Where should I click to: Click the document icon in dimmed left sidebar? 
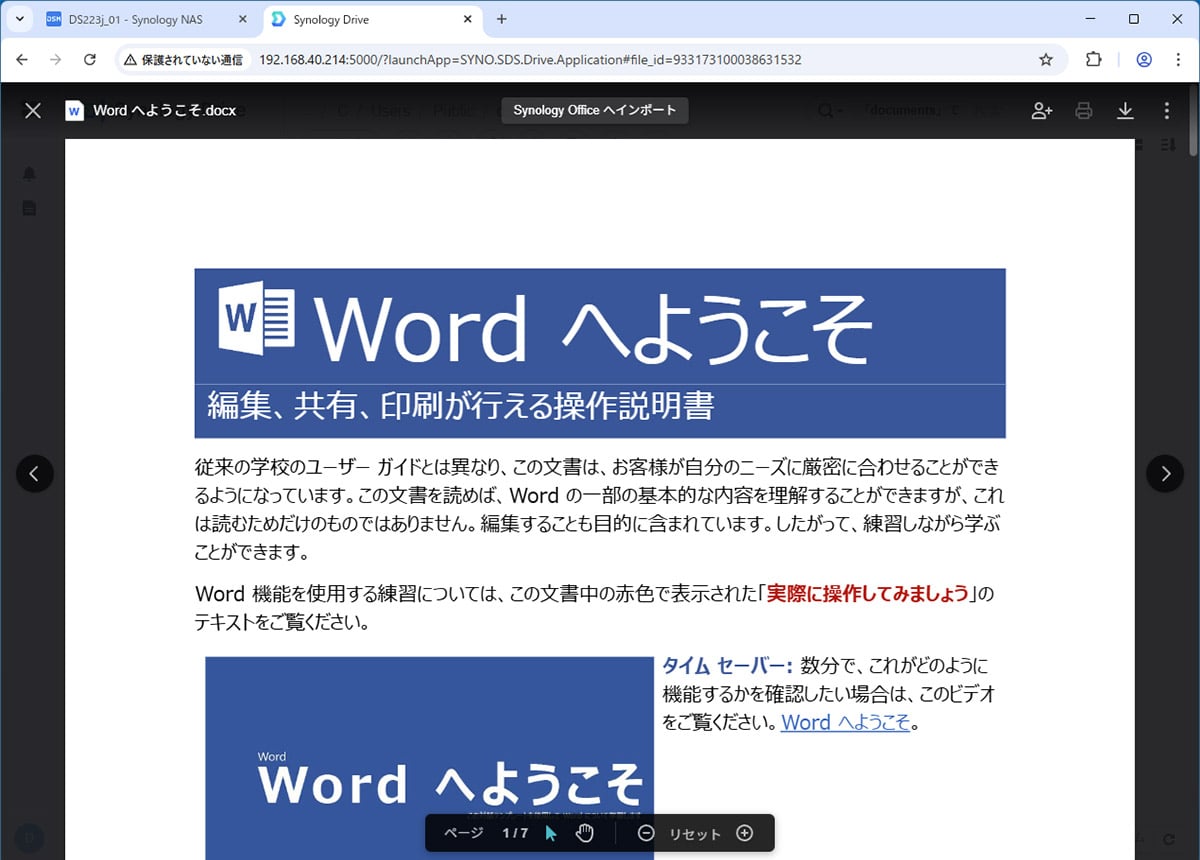(30, 208)
